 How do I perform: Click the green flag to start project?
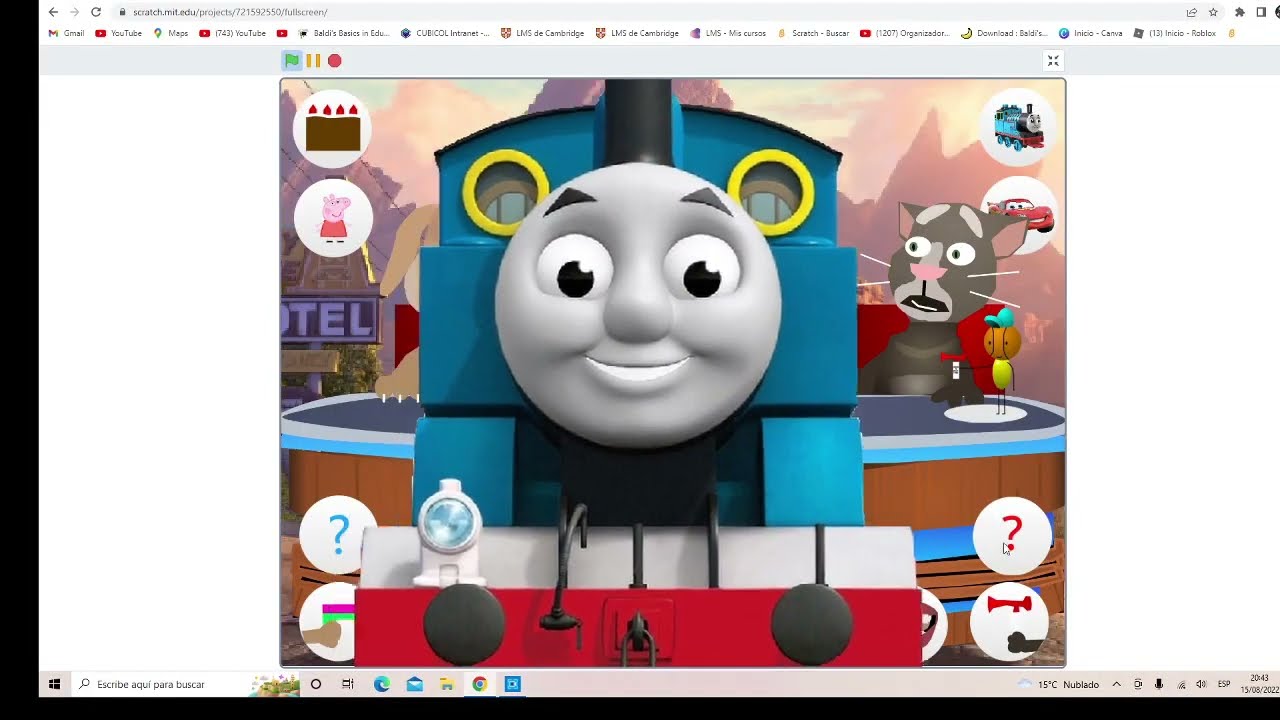291,61
